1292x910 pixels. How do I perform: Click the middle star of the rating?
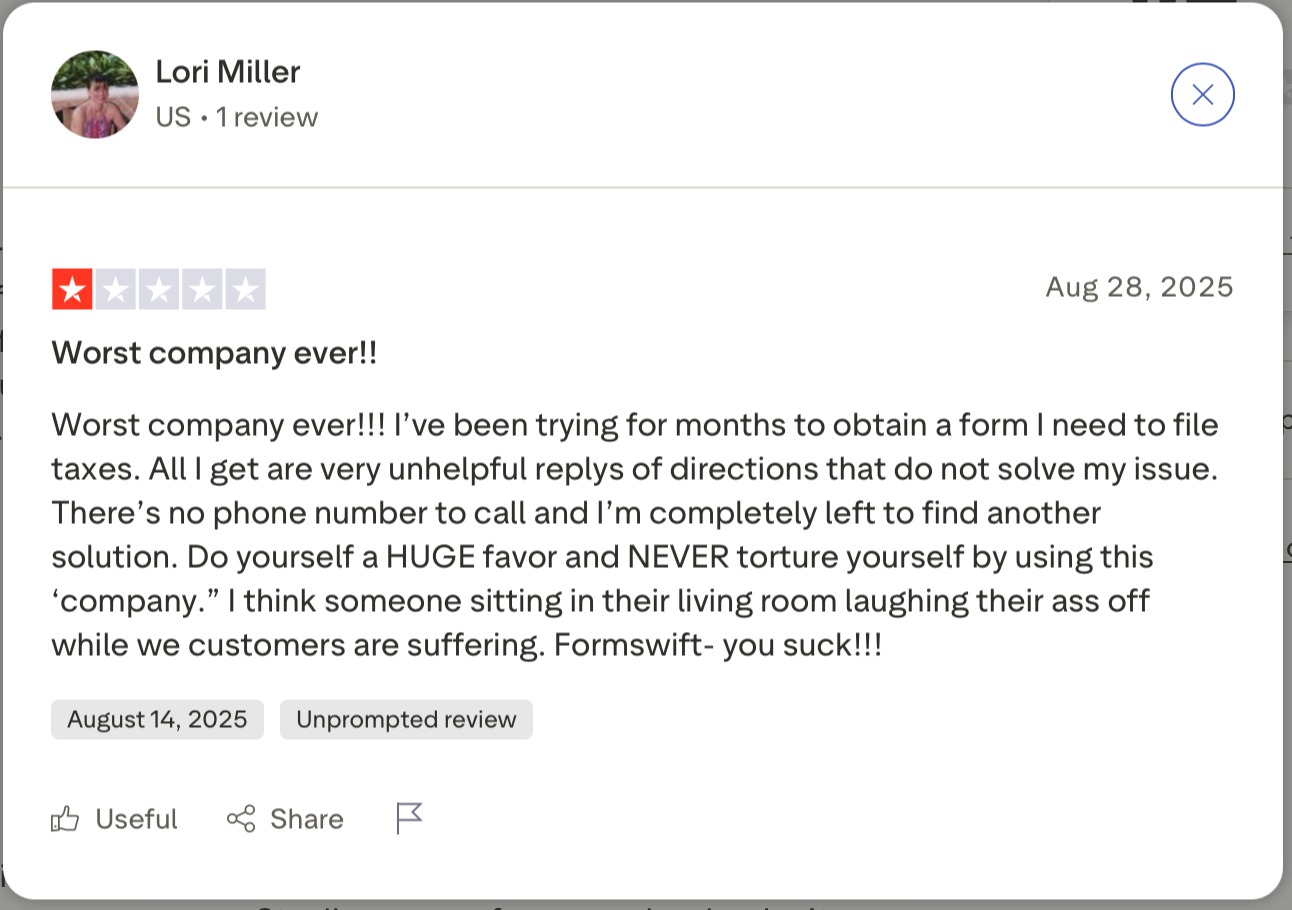[x=158, y=288]
